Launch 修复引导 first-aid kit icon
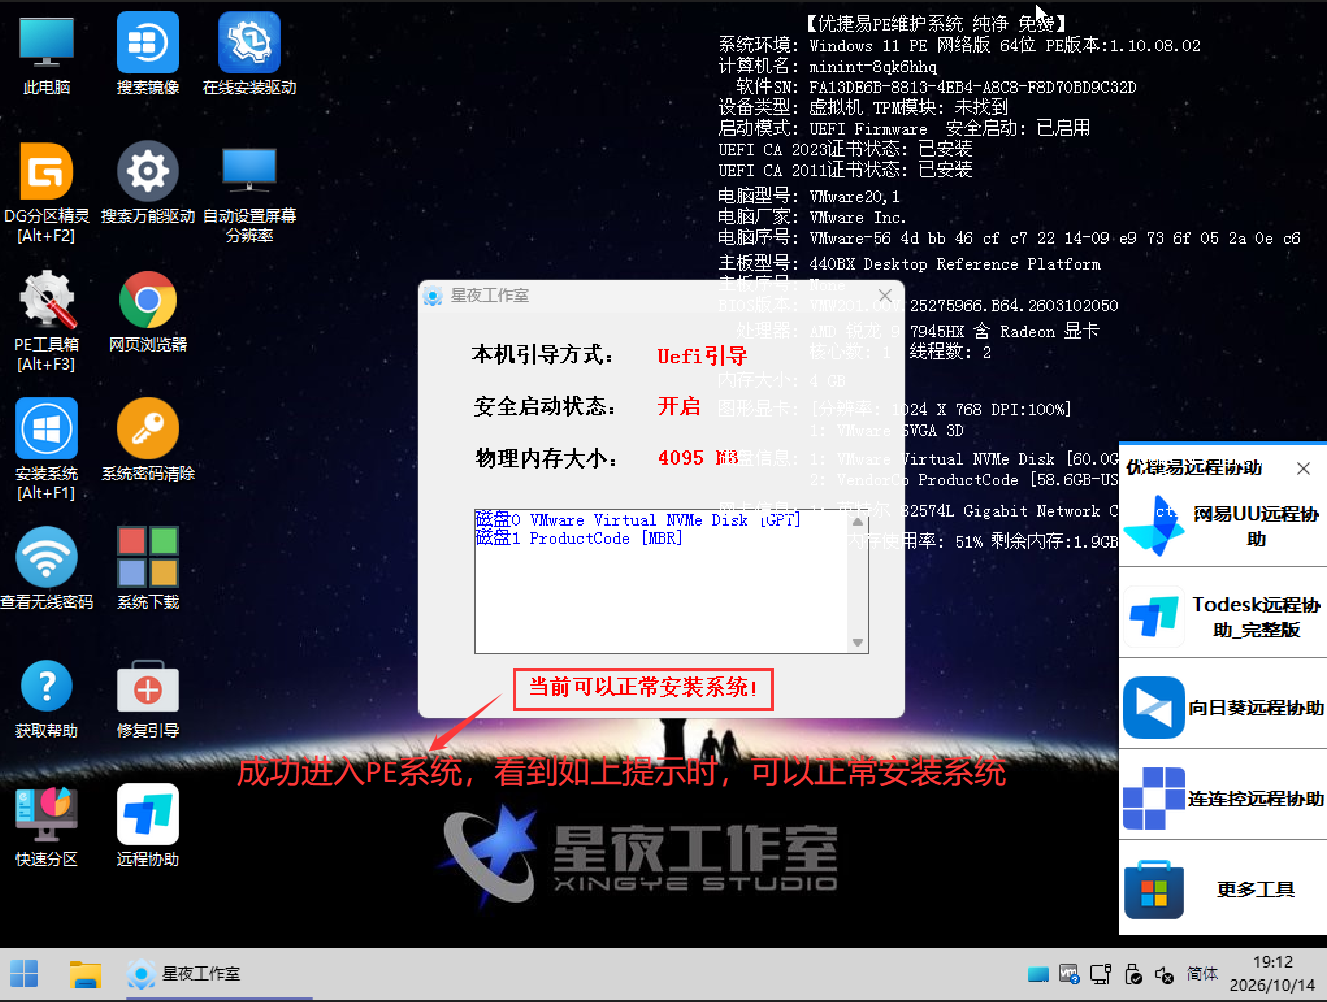The image size is (1327, 1002). (x=148, y=698)
